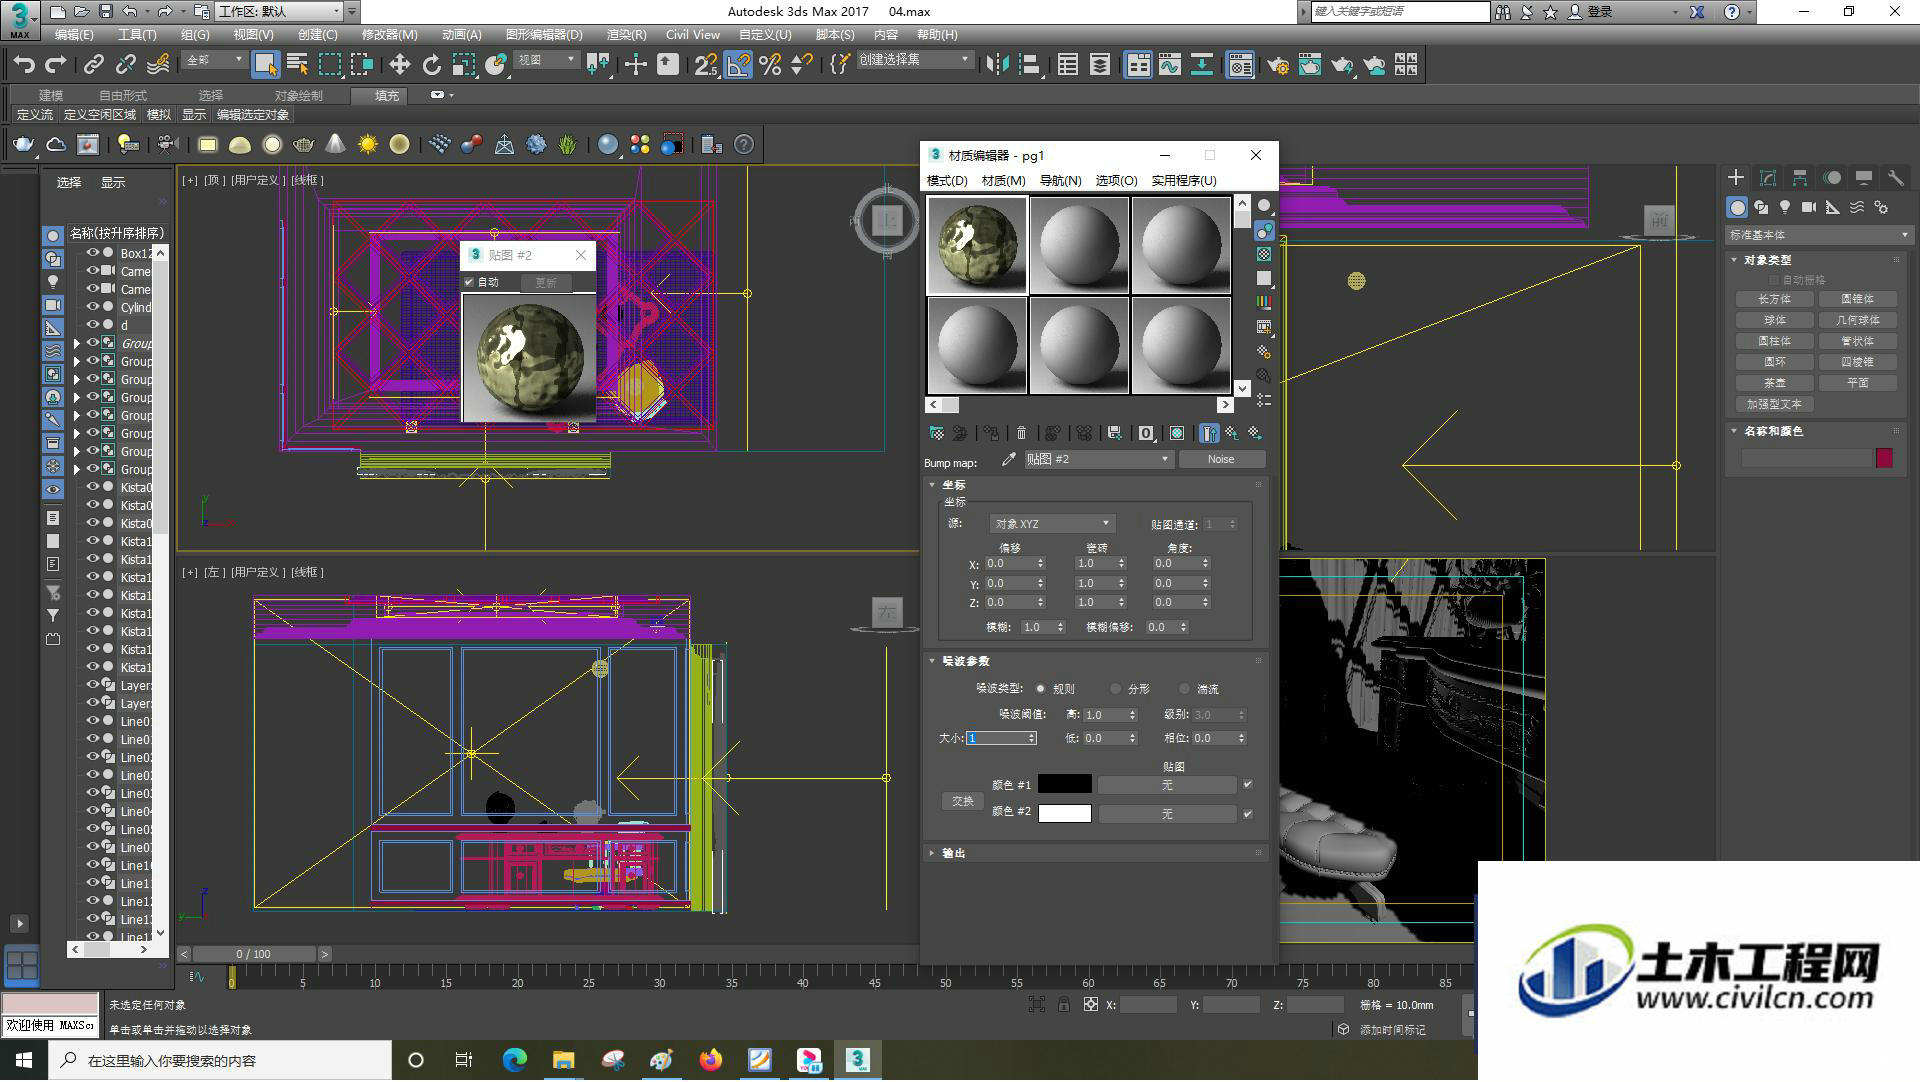Click the Redo arrow icon
The width and height of the screenshot is (1920, 1082).
tap(56, 65)
